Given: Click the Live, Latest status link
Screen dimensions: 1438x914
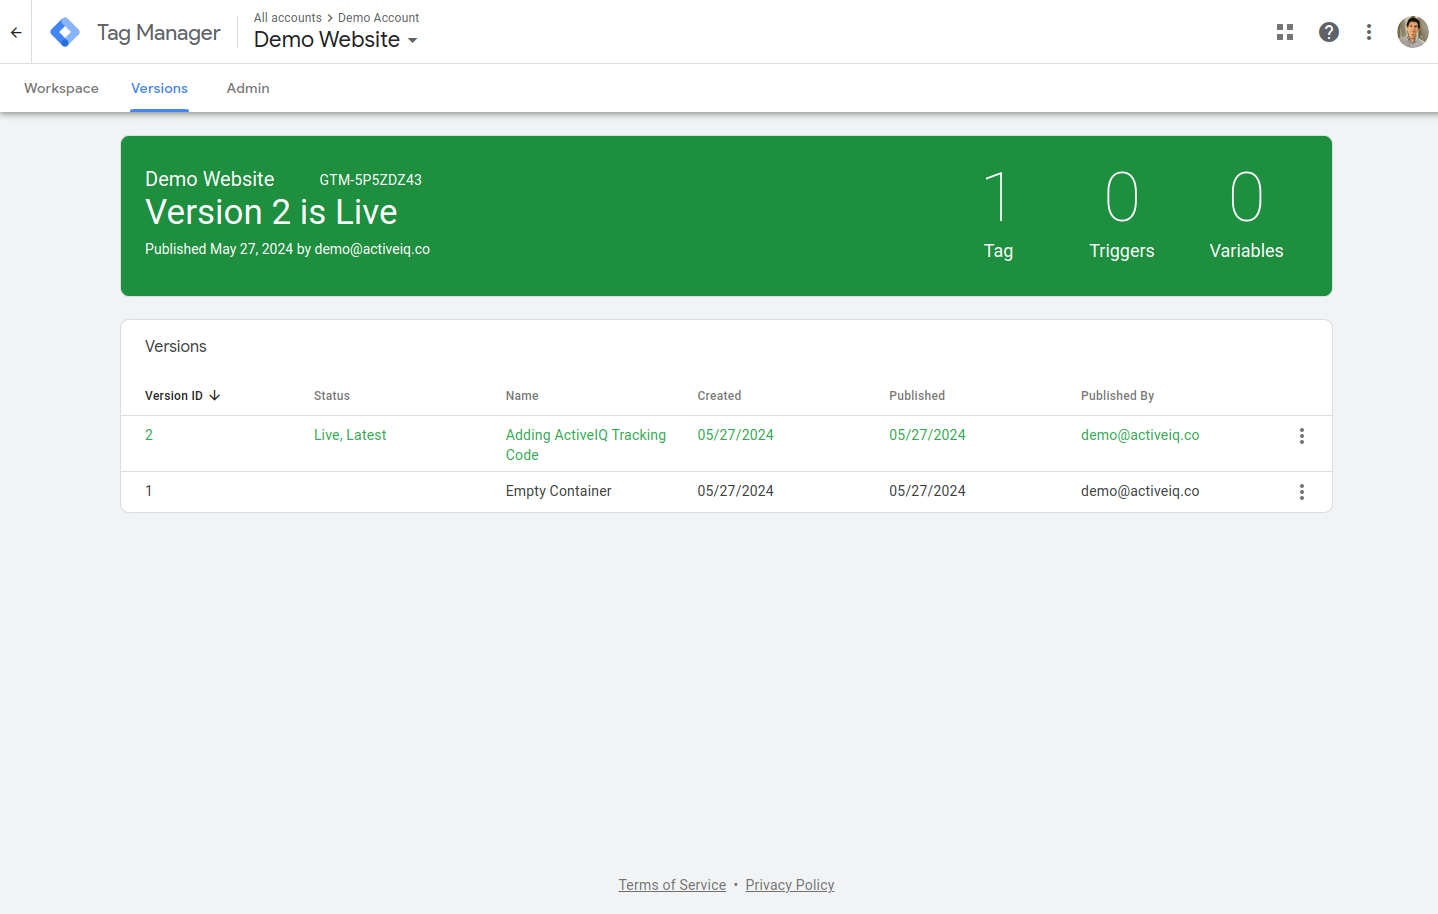Looking at the screenshot, I should [350, 435].
